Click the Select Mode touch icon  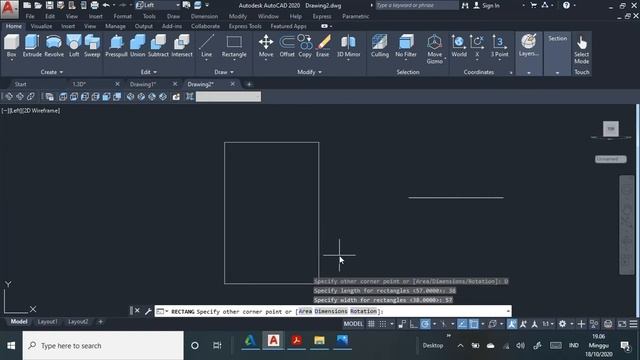click(x=581, y=49)
